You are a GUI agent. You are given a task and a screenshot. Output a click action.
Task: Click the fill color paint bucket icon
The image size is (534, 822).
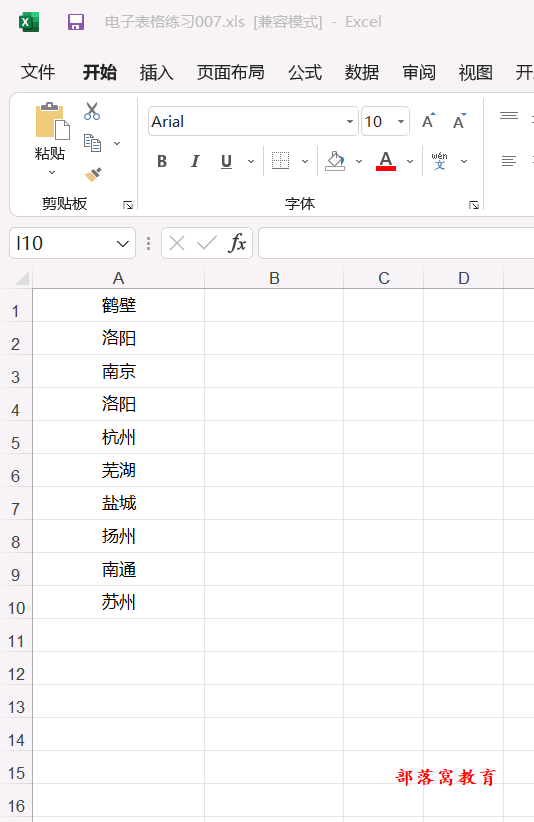pos(335,161)
